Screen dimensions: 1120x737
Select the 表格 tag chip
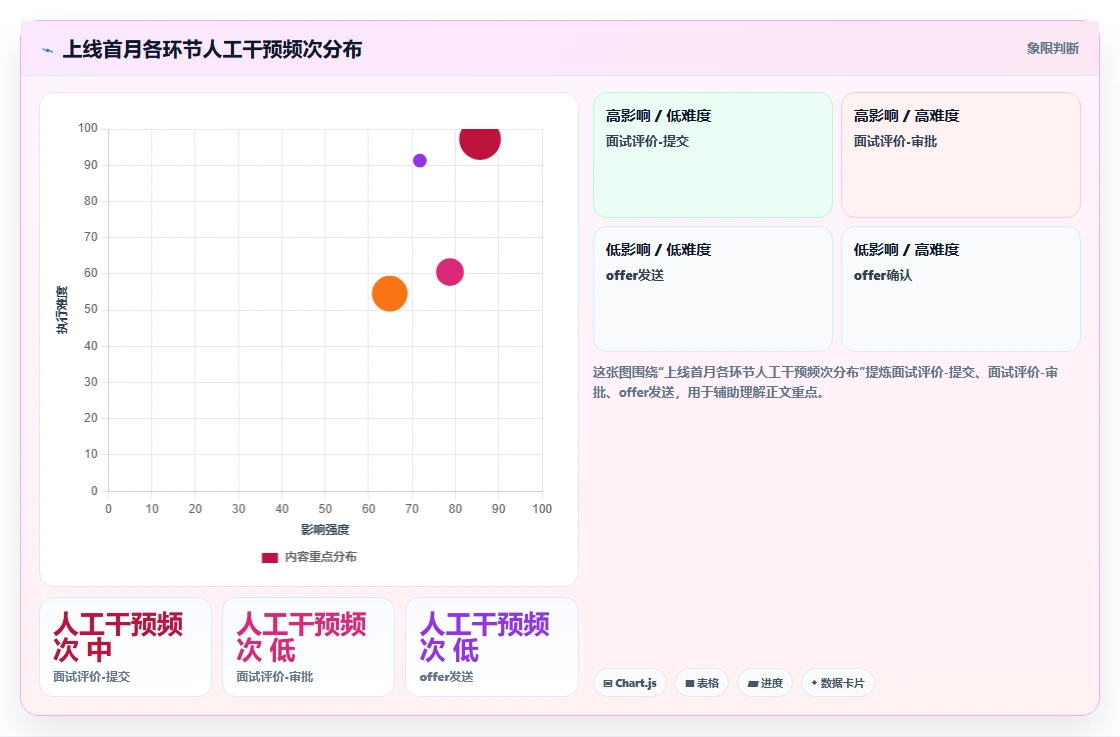point(702,683)
